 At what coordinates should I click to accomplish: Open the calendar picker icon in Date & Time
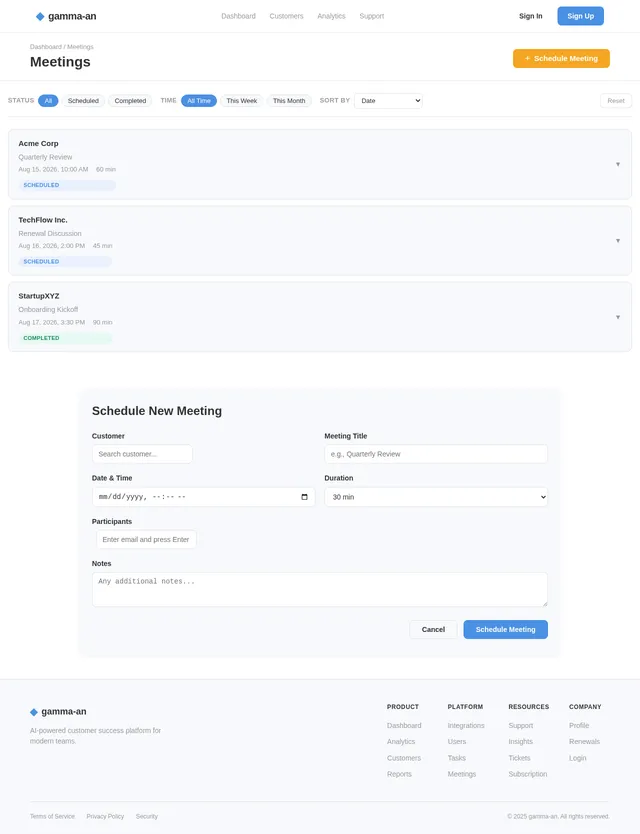(304, 497)
